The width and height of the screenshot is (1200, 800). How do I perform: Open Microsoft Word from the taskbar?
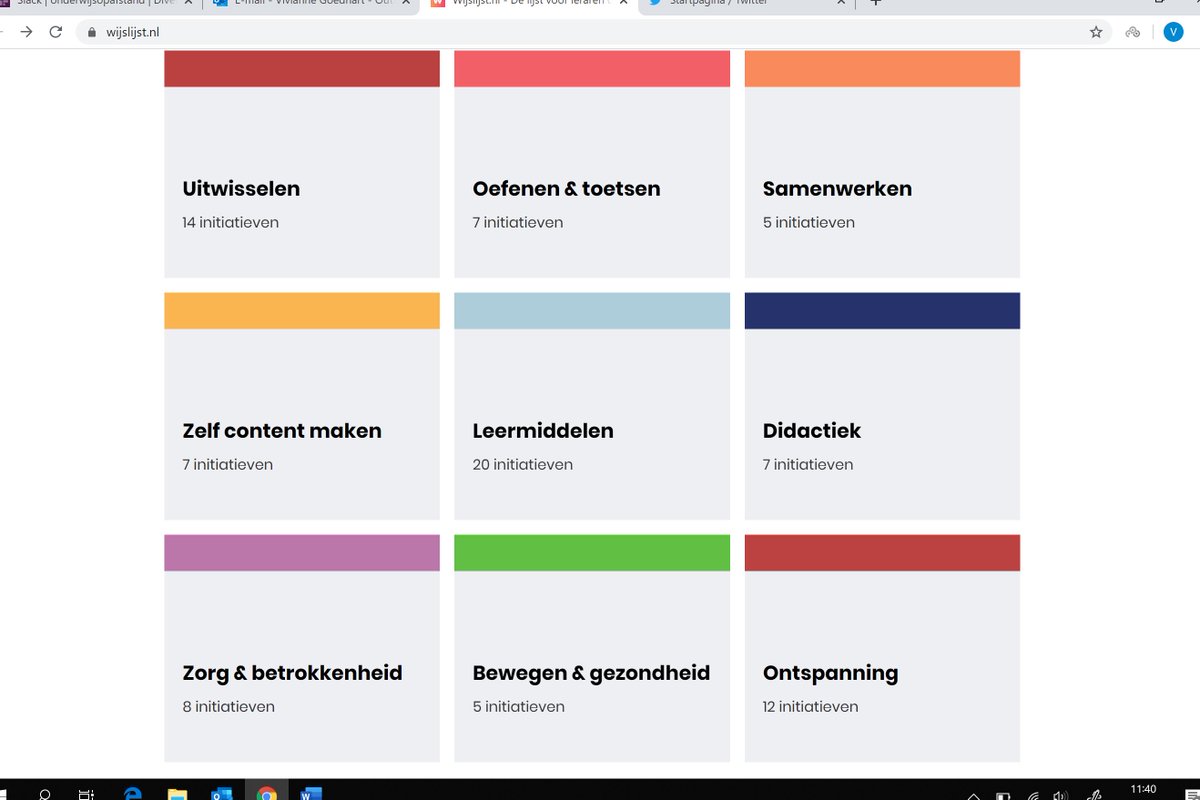311,792
